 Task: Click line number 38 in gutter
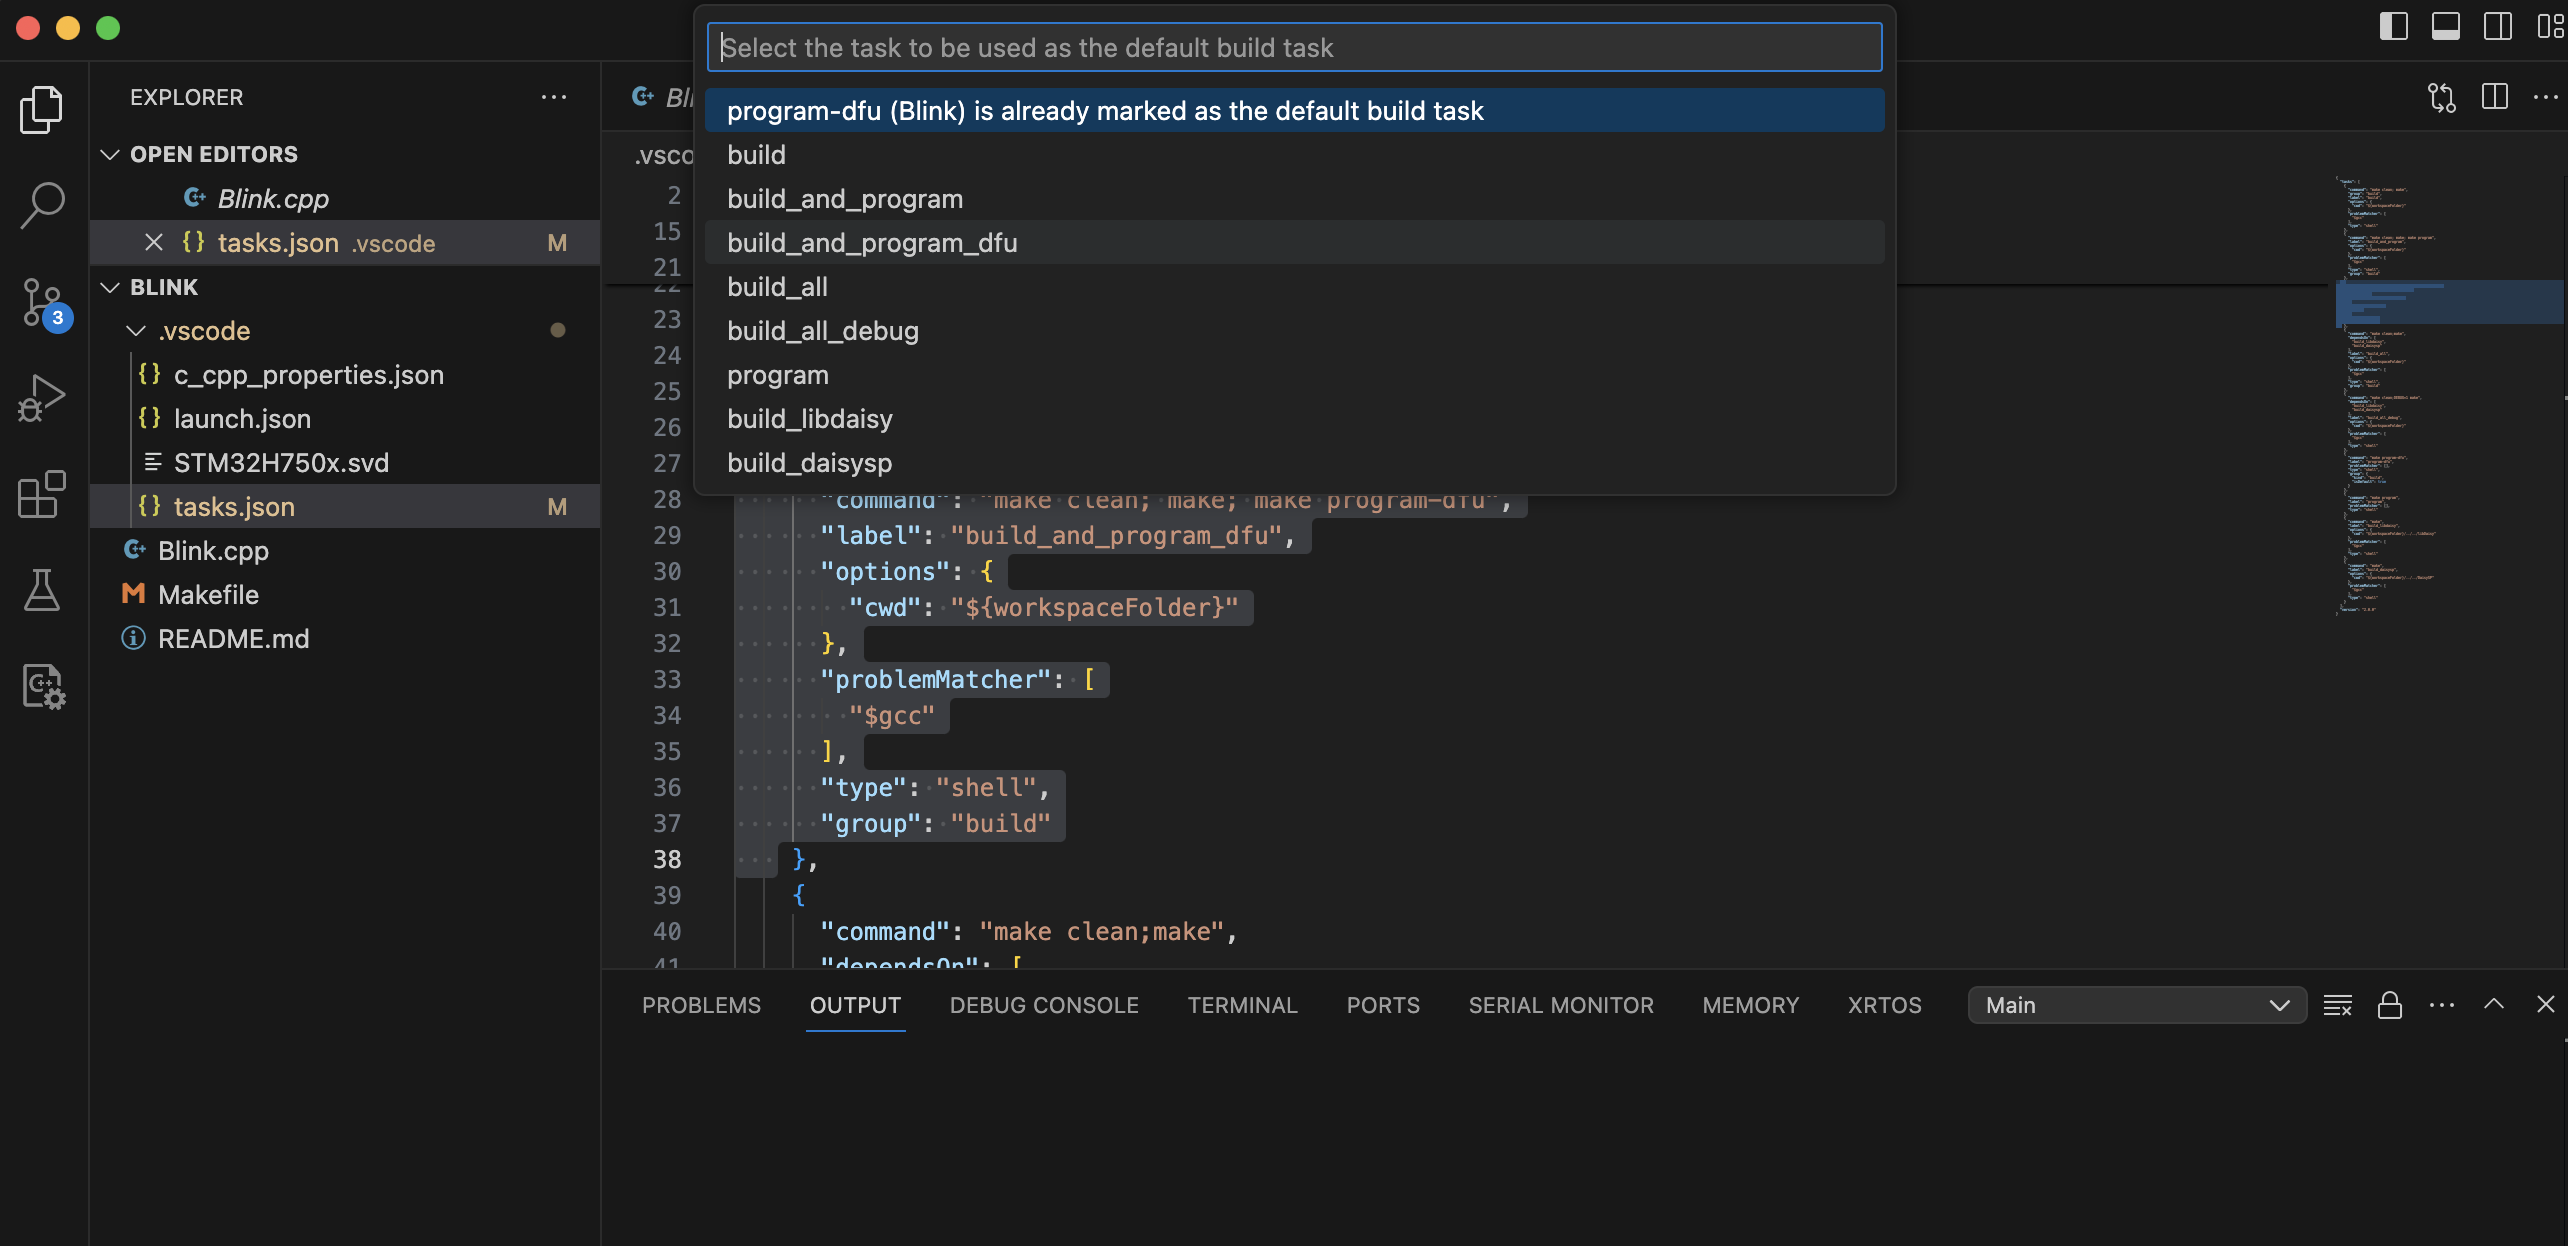pos(667,859)
